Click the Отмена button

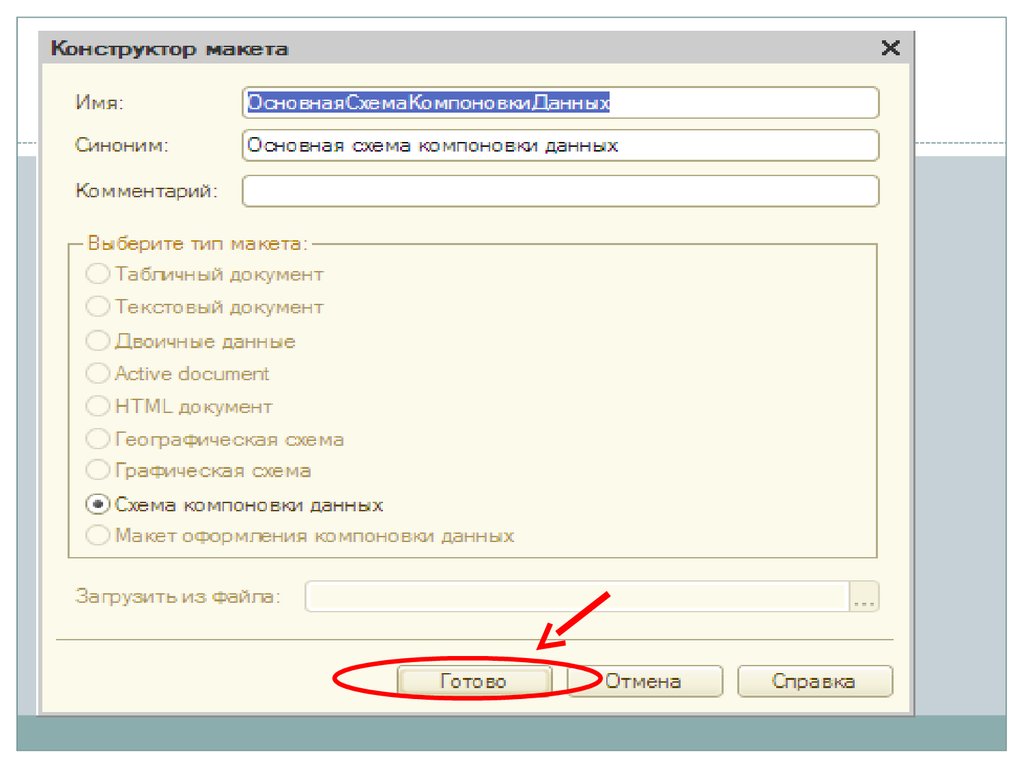[645, 681]
